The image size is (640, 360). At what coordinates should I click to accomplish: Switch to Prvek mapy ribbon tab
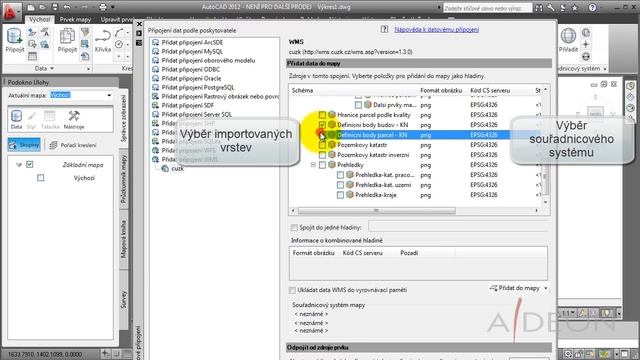(x=75, y=19)
